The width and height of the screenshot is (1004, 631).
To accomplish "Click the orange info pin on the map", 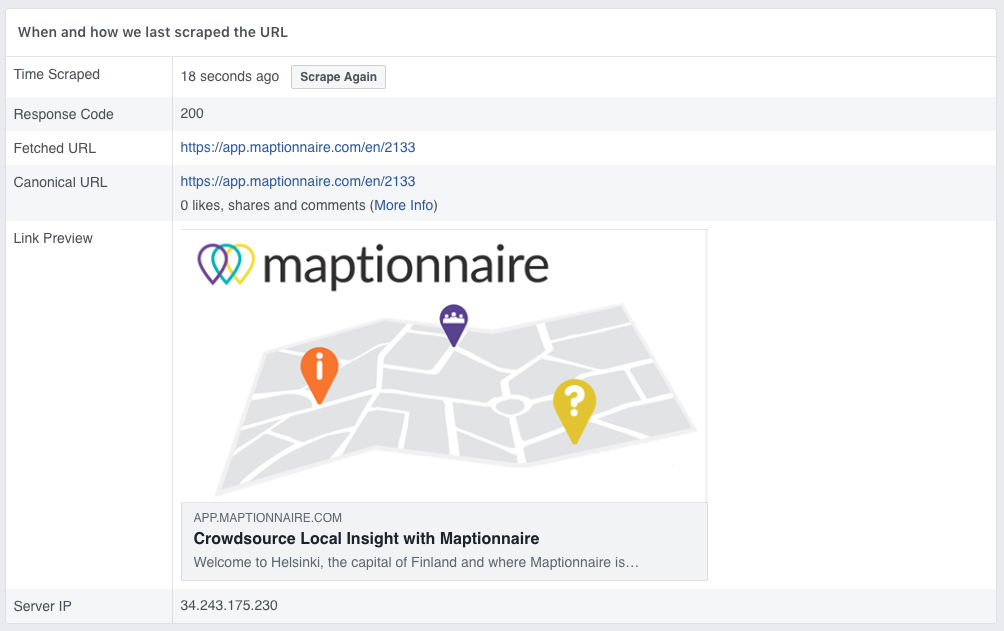I will click(319, 375).
